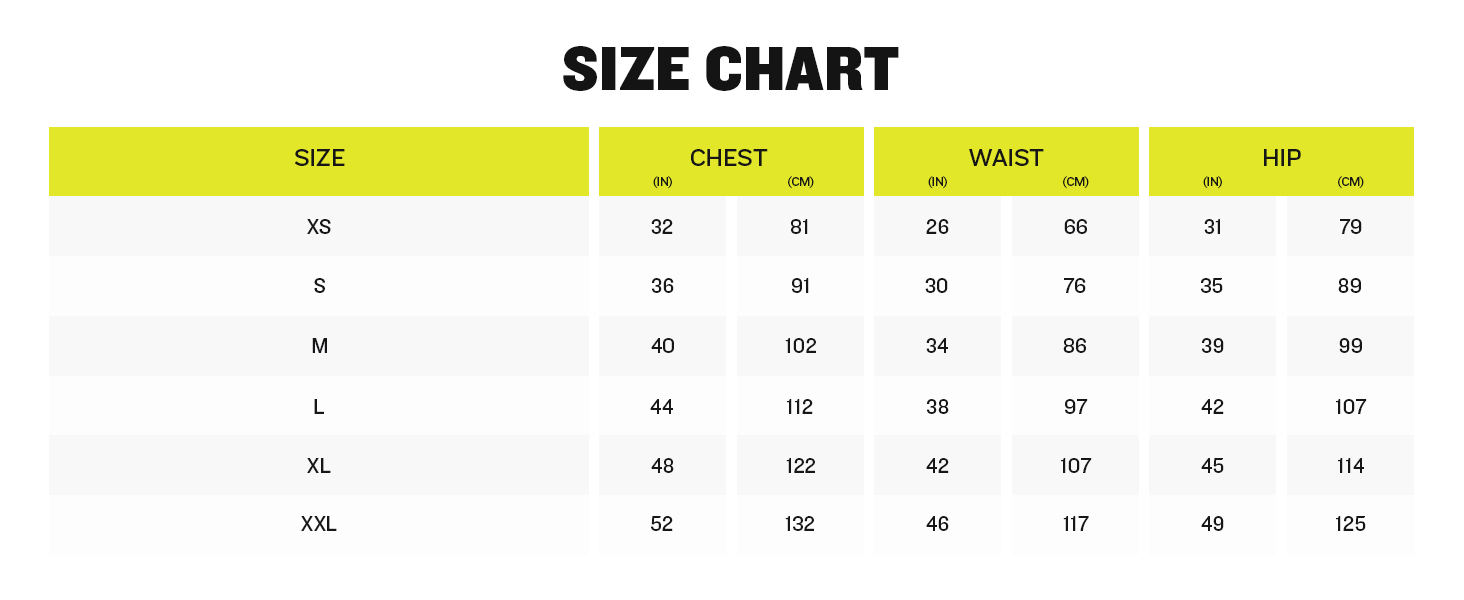Select the XS size row label
Viewport: 1464px width, 600px height.
coord(319,227)
